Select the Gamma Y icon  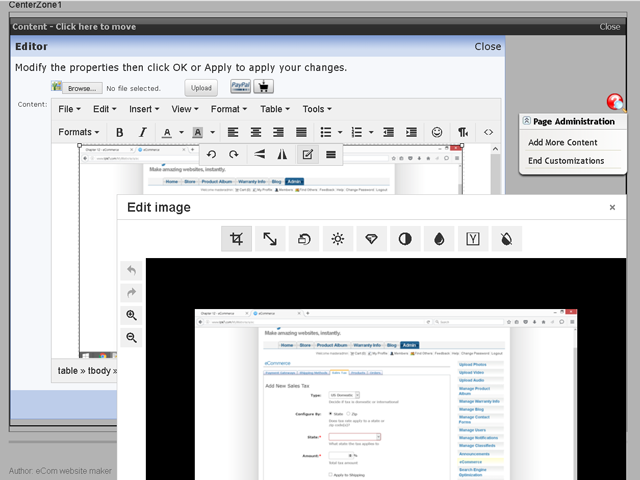pyautogui.click(x=473, y=239)
